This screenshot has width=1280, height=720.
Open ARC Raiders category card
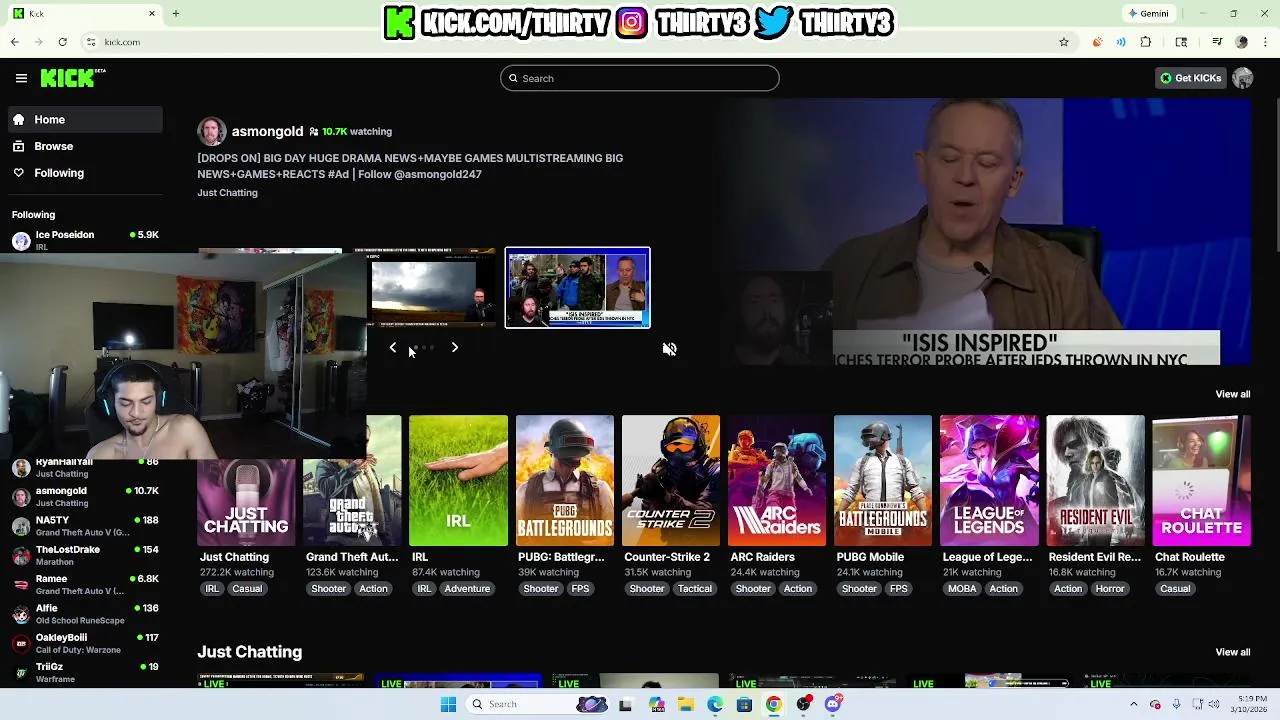point(776,481)
